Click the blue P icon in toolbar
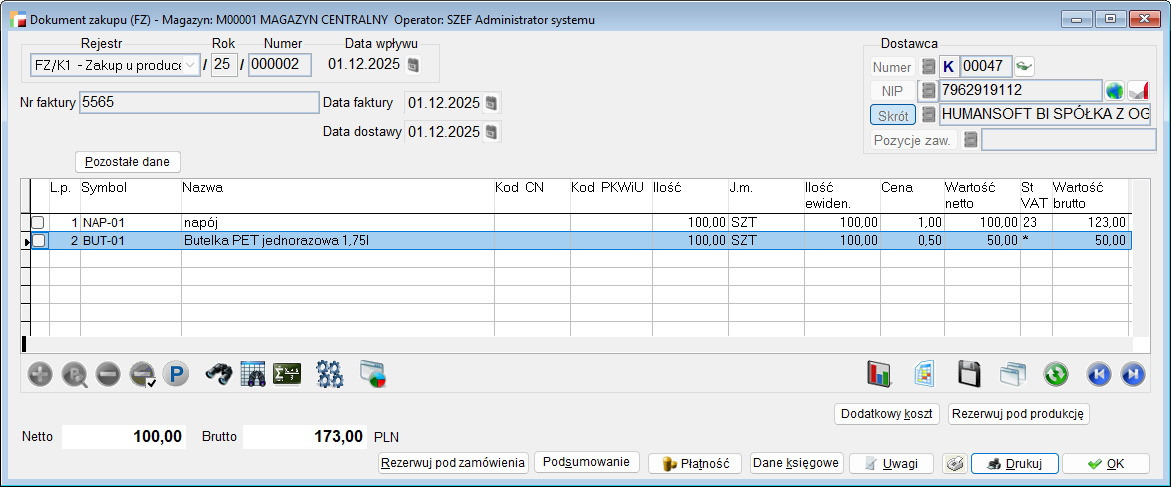This screenshot has width=1171, height=487. click(x=176, y=375)
